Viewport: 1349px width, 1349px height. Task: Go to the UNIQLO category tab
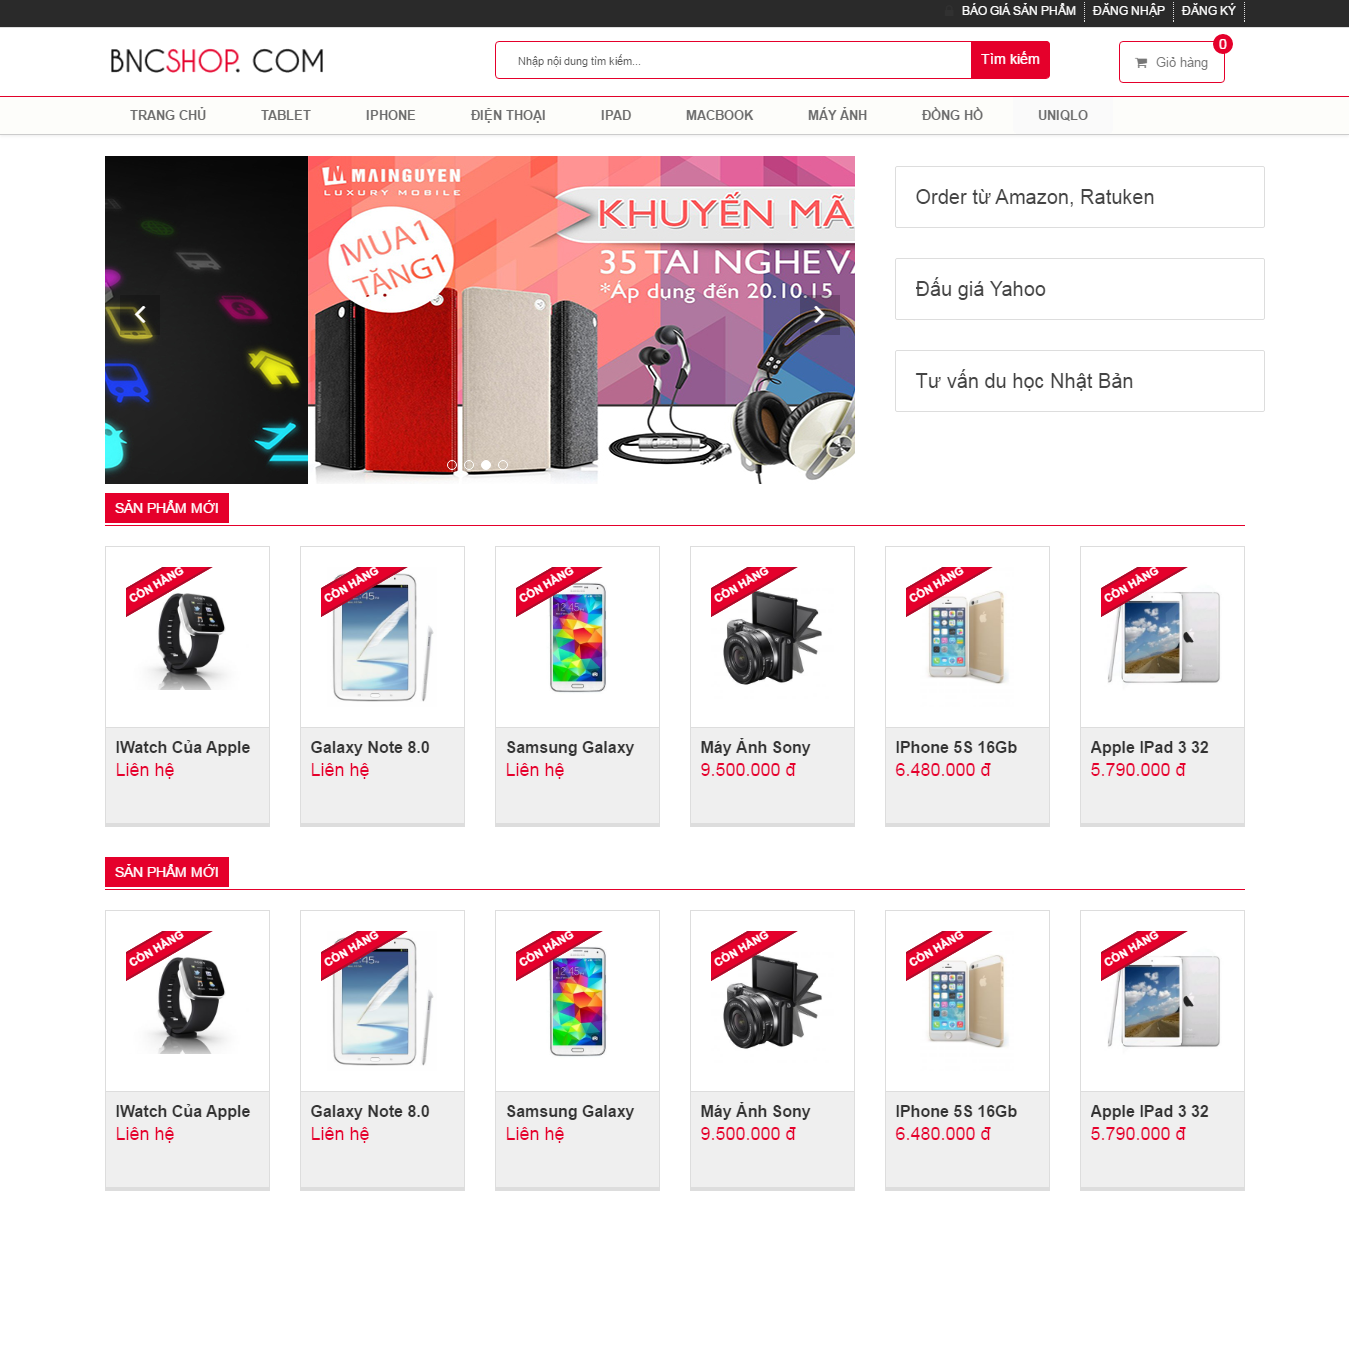[1062, 115]
